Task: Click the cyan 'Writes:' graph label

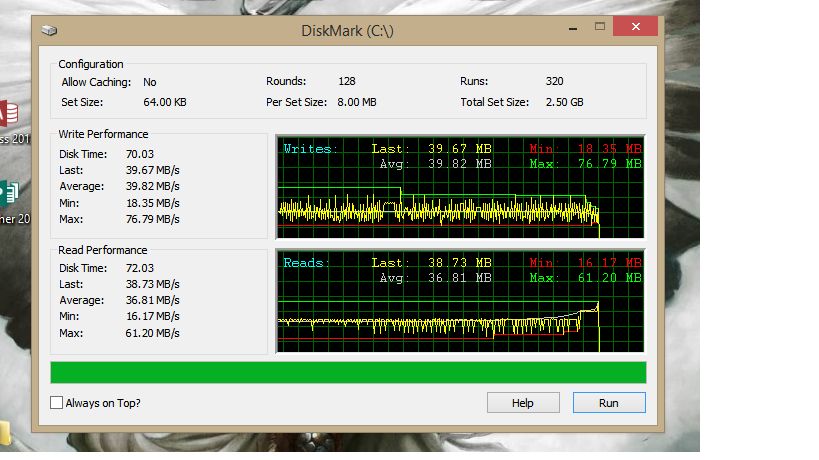Action: pyautogui.click(x=311, y=149)
